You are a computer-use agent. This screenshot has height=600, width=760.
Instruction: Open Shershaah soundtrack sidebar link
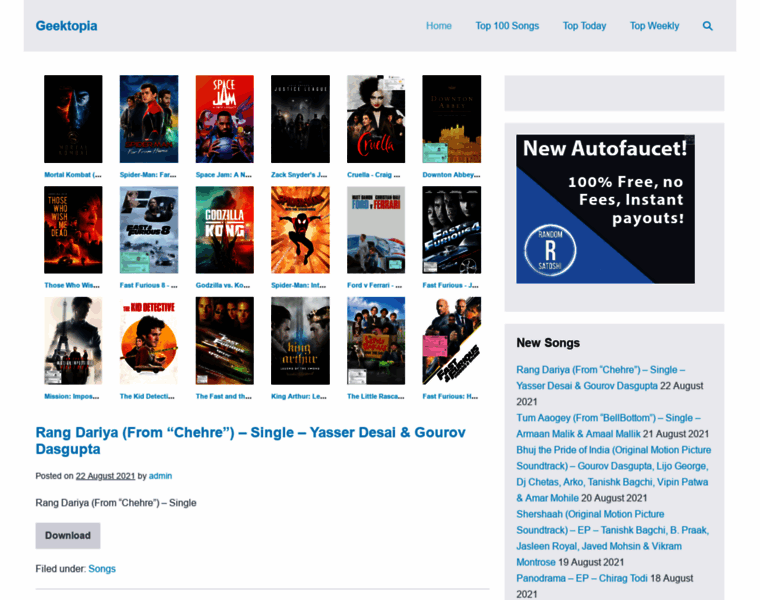613,537
